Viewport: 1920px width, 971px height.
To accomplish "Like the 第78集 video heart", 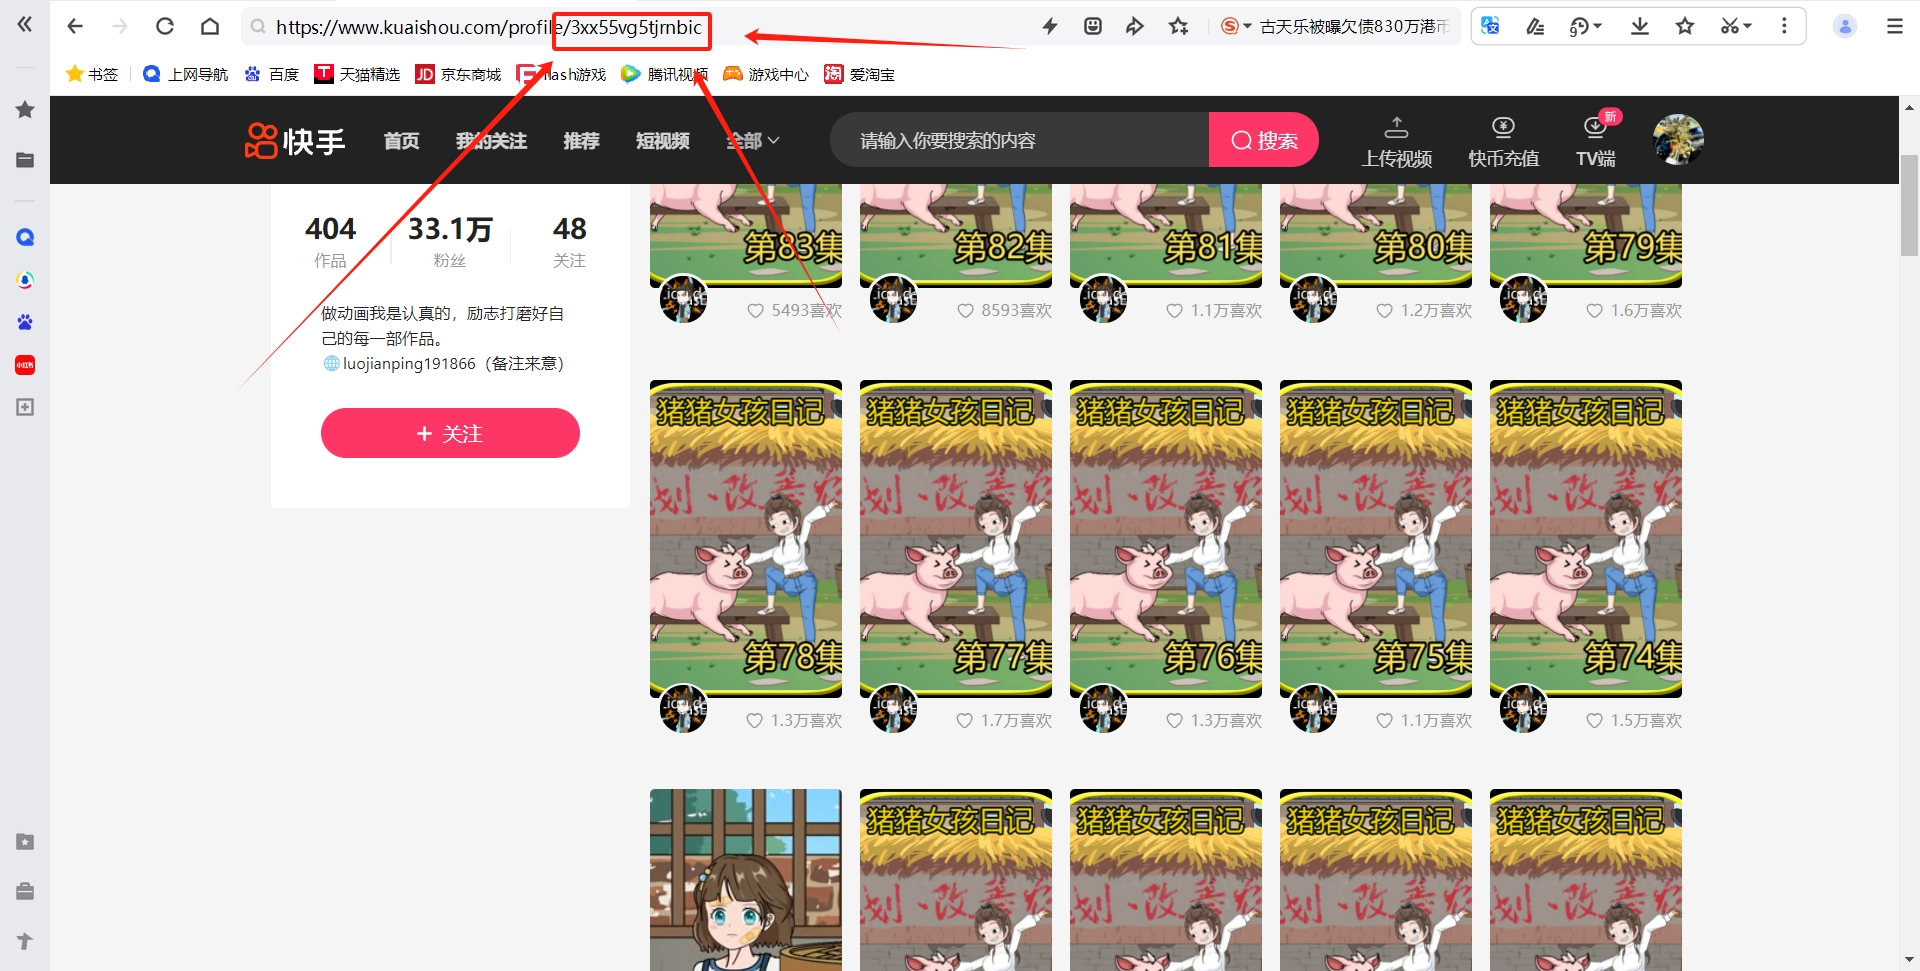I will pyautogui.click(x=754, y=721).
